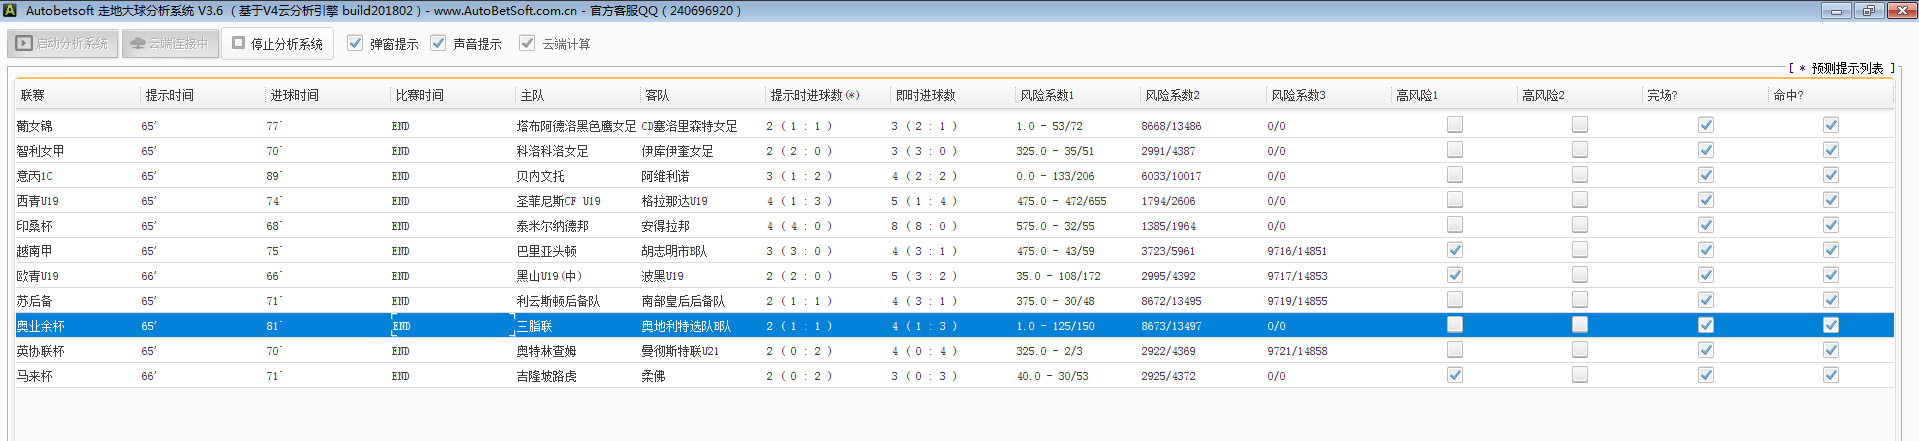This screenshot has width=1919, height=441.
Task: Sort by the 联赛 column header
Action: (x=33, y=96)
